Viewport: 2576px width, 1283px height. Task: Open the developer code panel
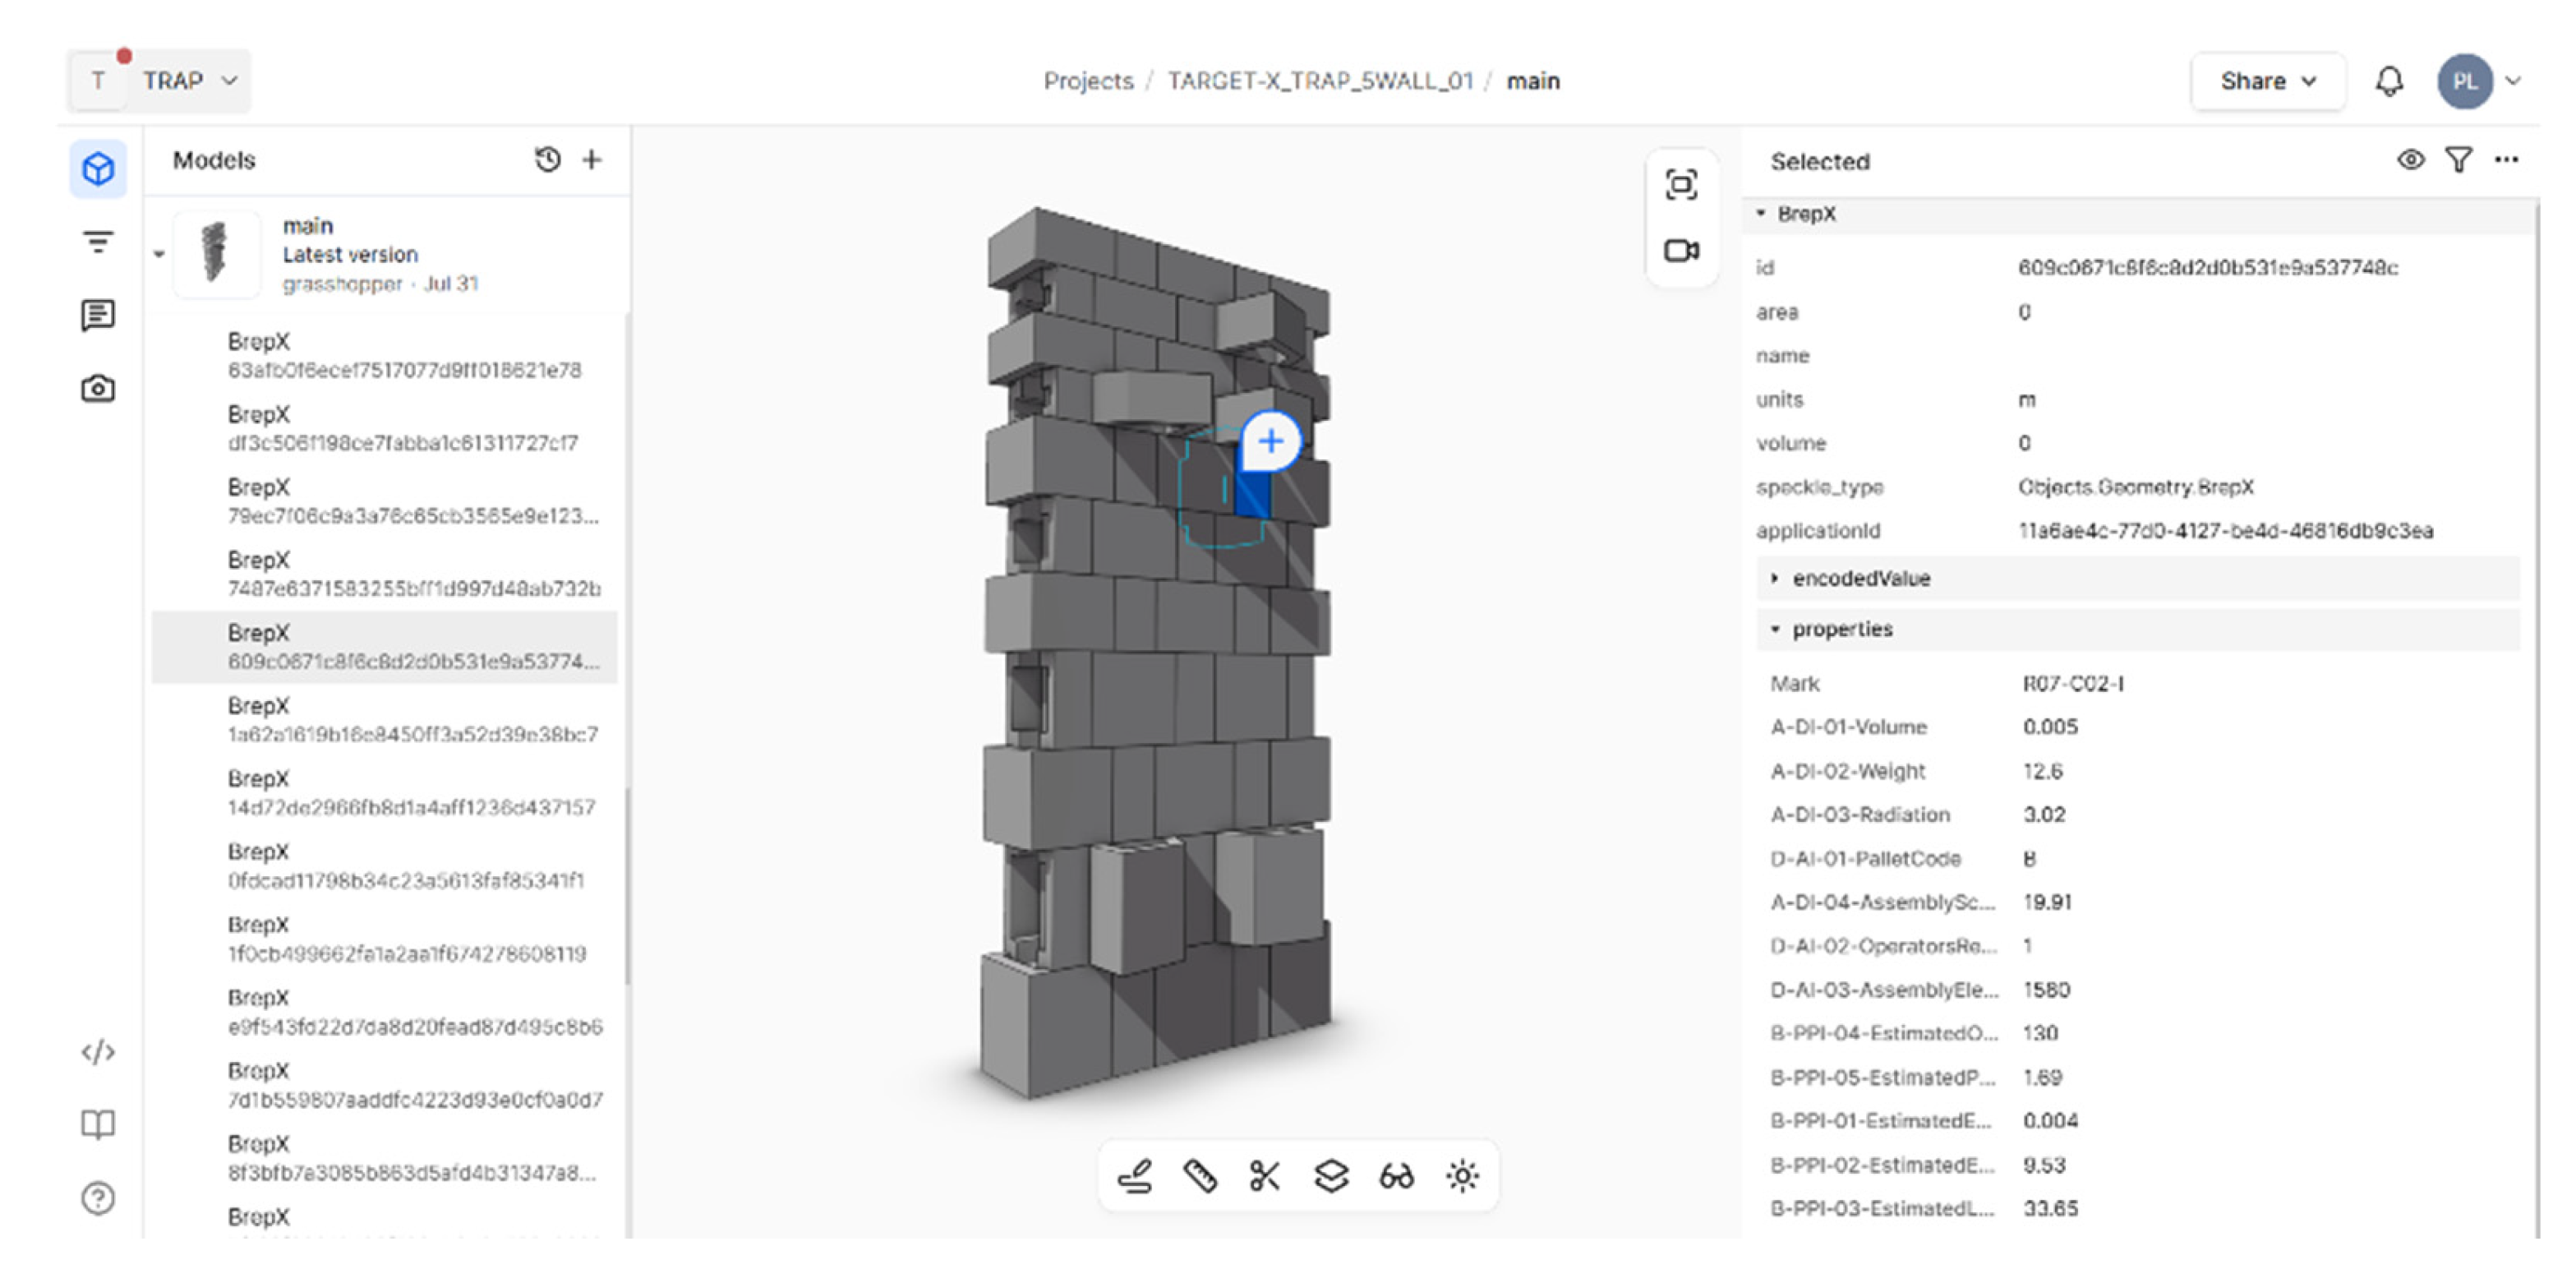(97, 1051)
